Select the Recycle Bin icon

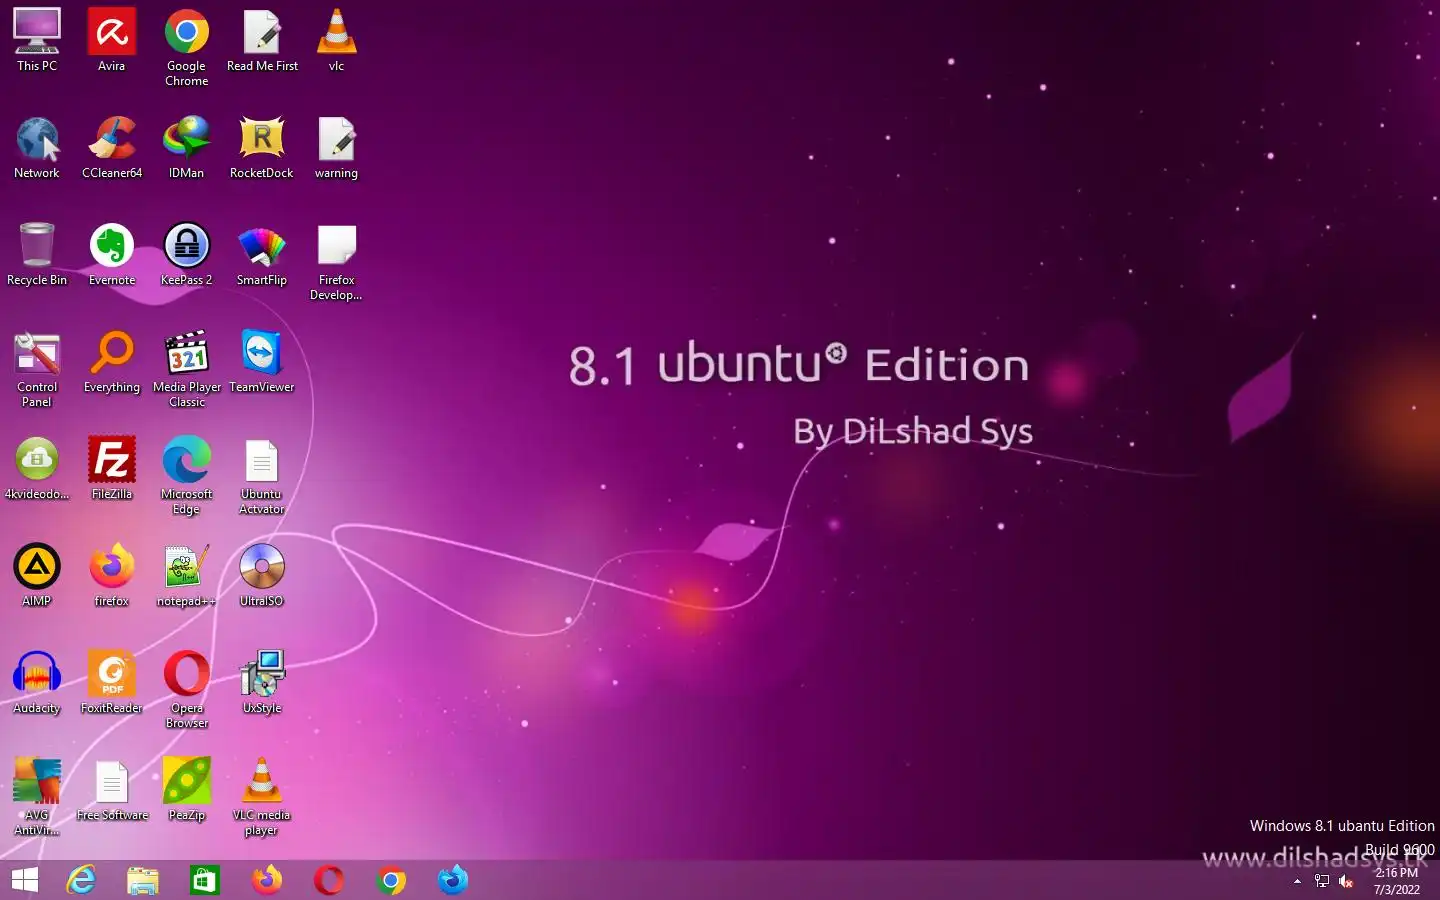pos(37,255)
